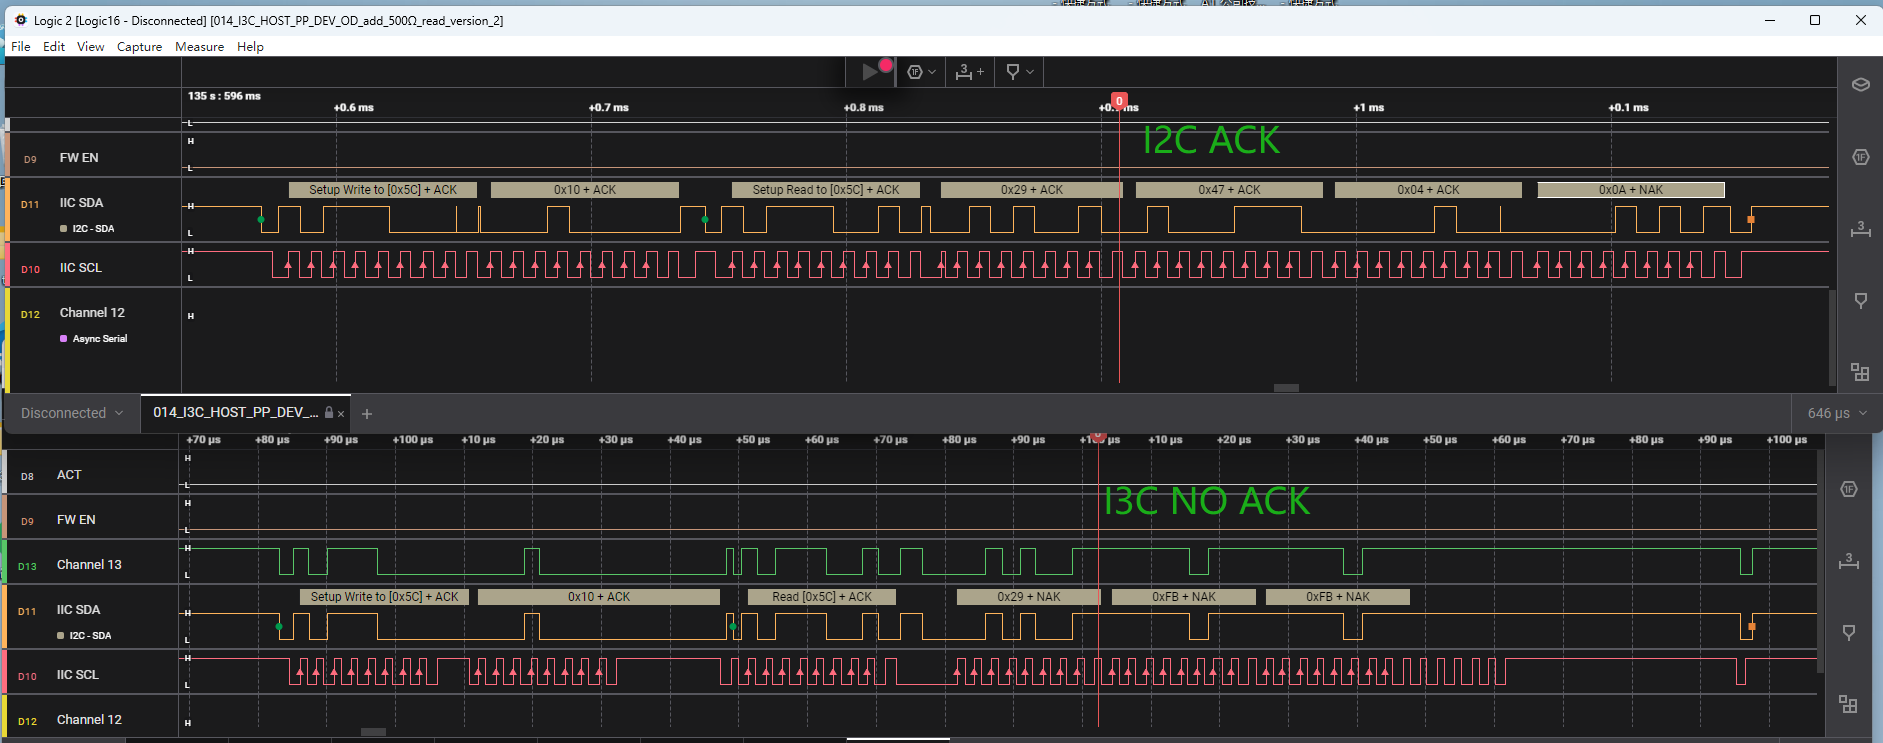Open the Help menu
1883x743 pixels.
click(250, 47)
